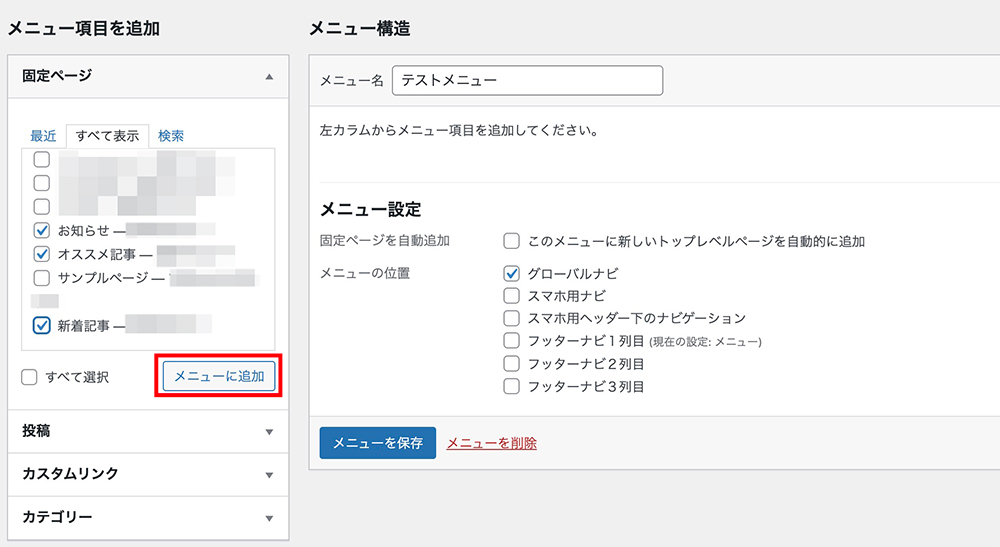Click the メニューを削除 link

point(492,443)
